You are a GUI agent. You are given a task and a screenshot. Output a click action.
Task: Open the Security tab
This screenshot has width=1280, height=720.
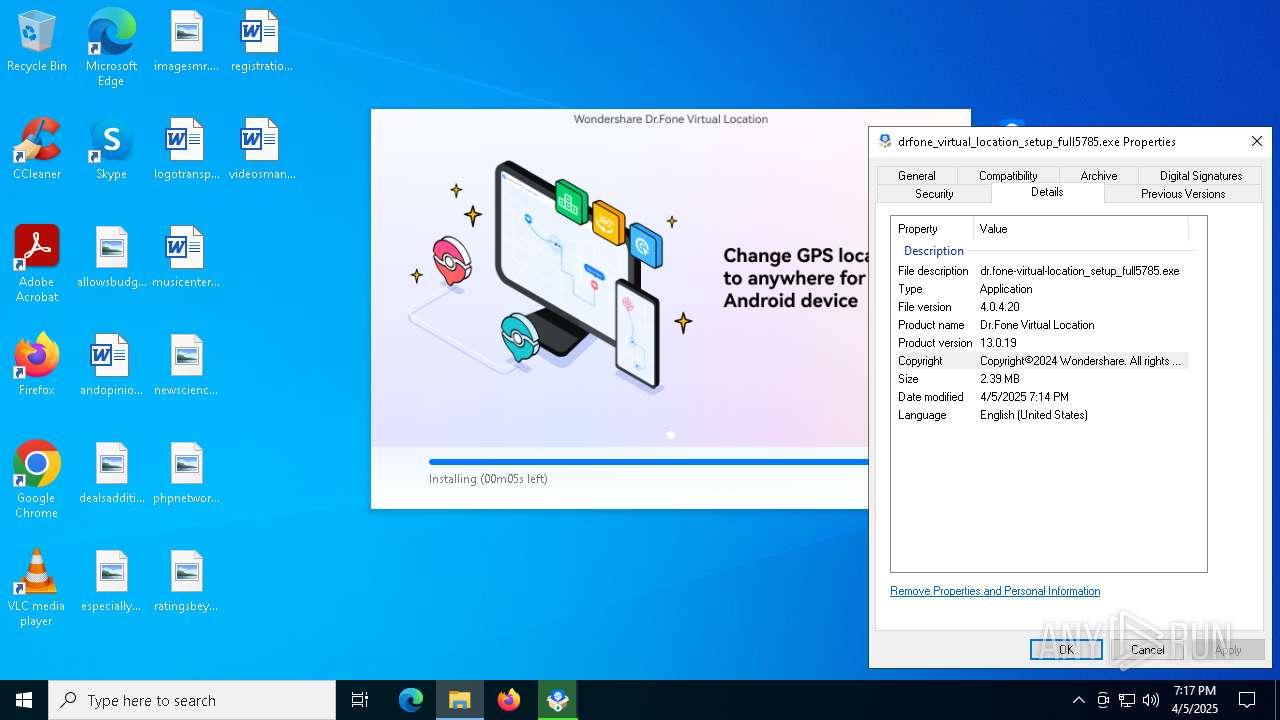click(934, 193)
